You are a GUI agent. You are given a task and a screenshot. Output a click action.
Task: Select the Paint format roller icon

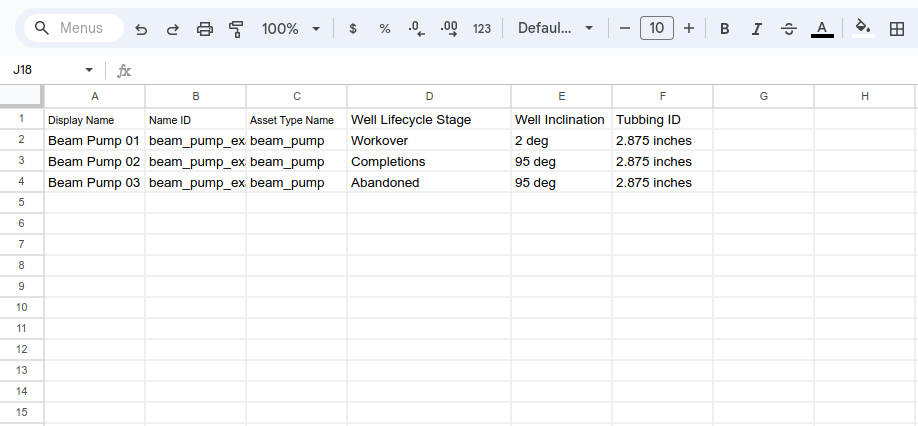coord(236,29)
